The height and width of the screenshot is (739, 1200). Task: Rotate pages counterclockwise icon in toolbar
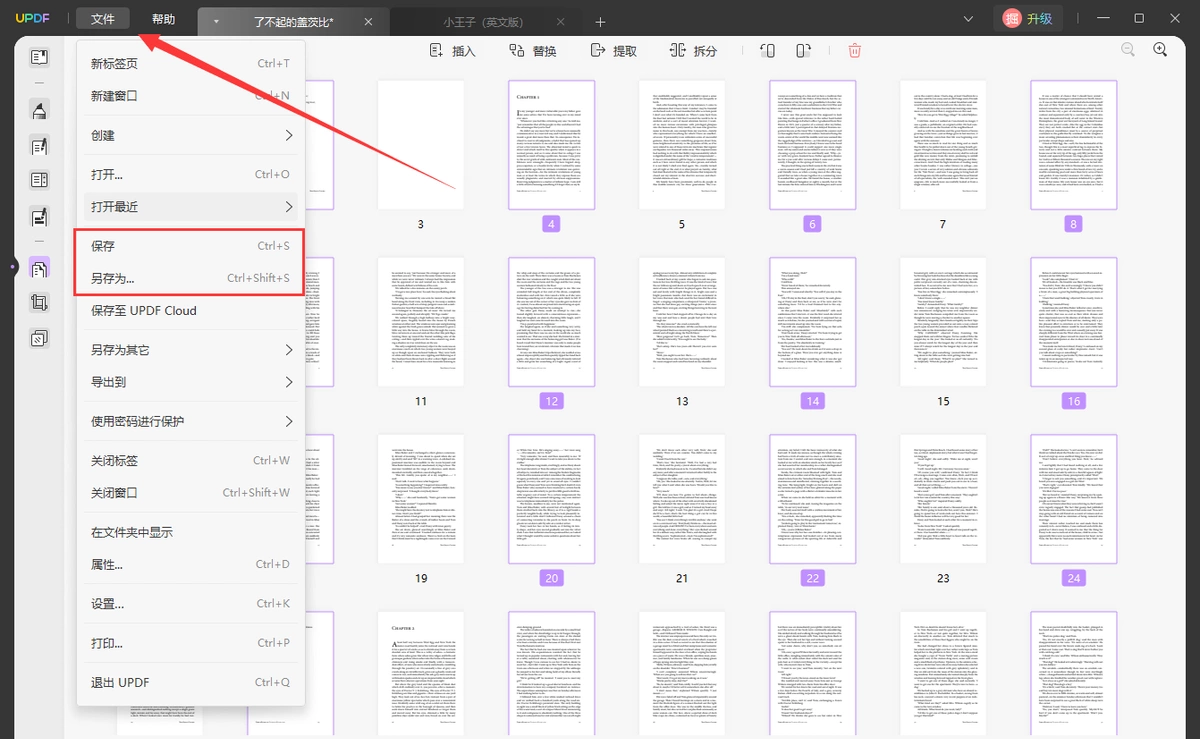point(767,50)
